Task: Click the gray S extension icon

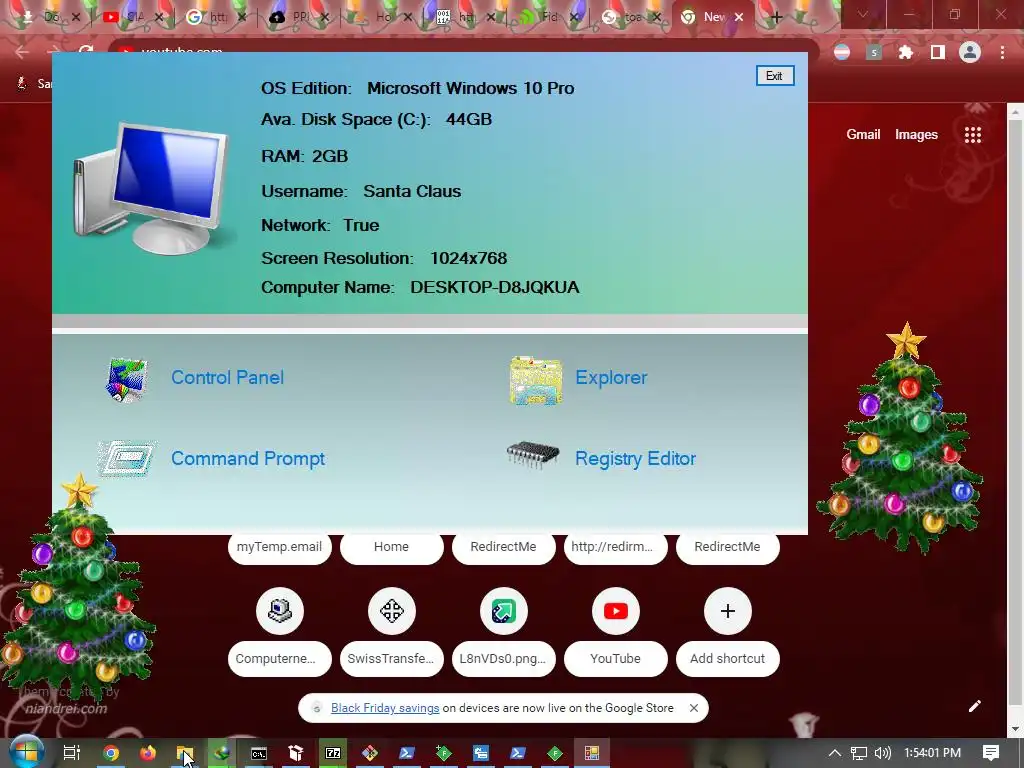Action: coord(874,52)
